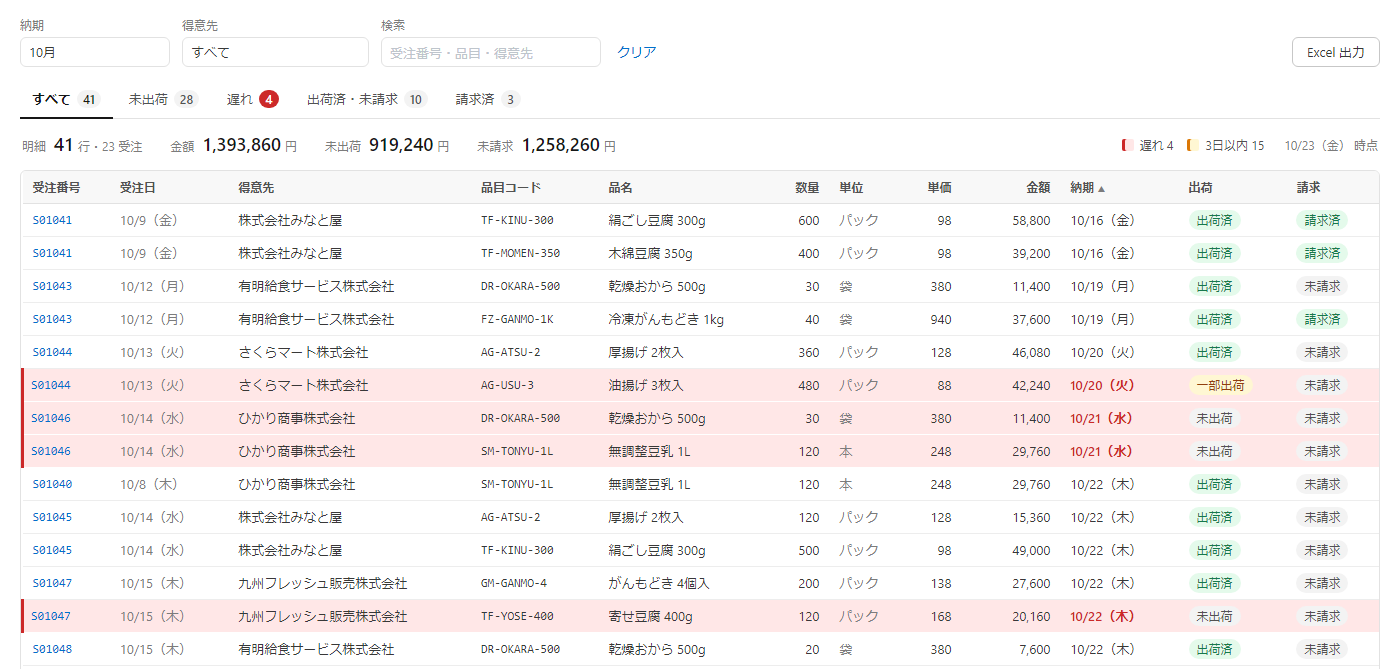Image resolution: width=1400 pixels, height=669 pixels.
Task: Click the 受注番号 column header
Action: click(x=56, y=187)
